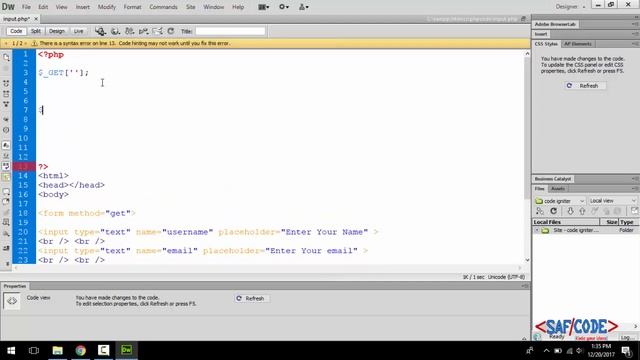Click the Expand All coding toolbar icon
Image resolution: width=640 pixels, height=360 pixels.
point(6,104)
